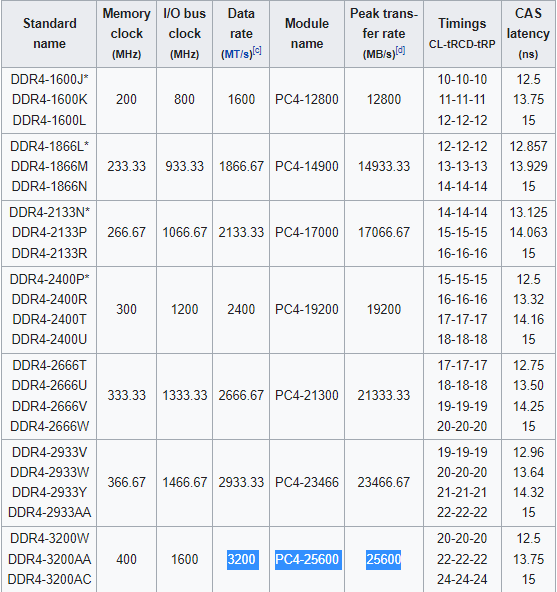Click the PC4-19200 module name

[307, 310]
